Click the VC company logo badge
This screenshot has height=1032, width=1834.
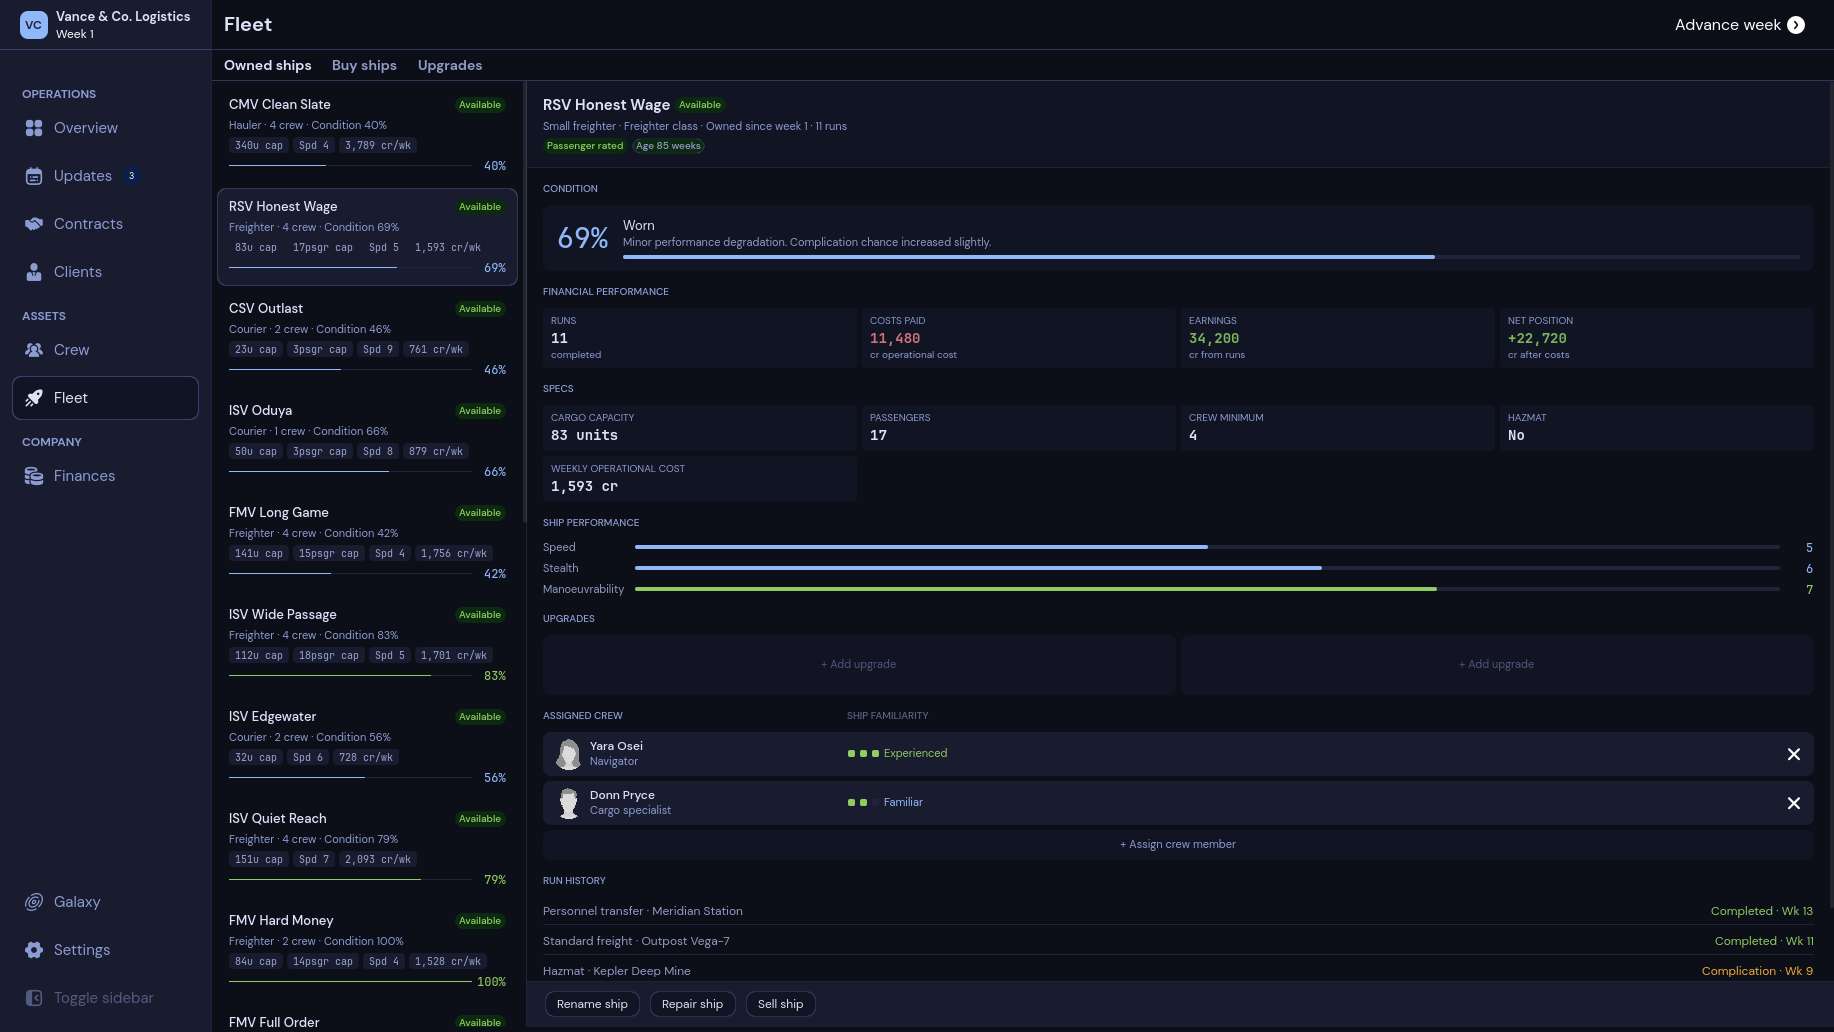(x=34, y=25)
